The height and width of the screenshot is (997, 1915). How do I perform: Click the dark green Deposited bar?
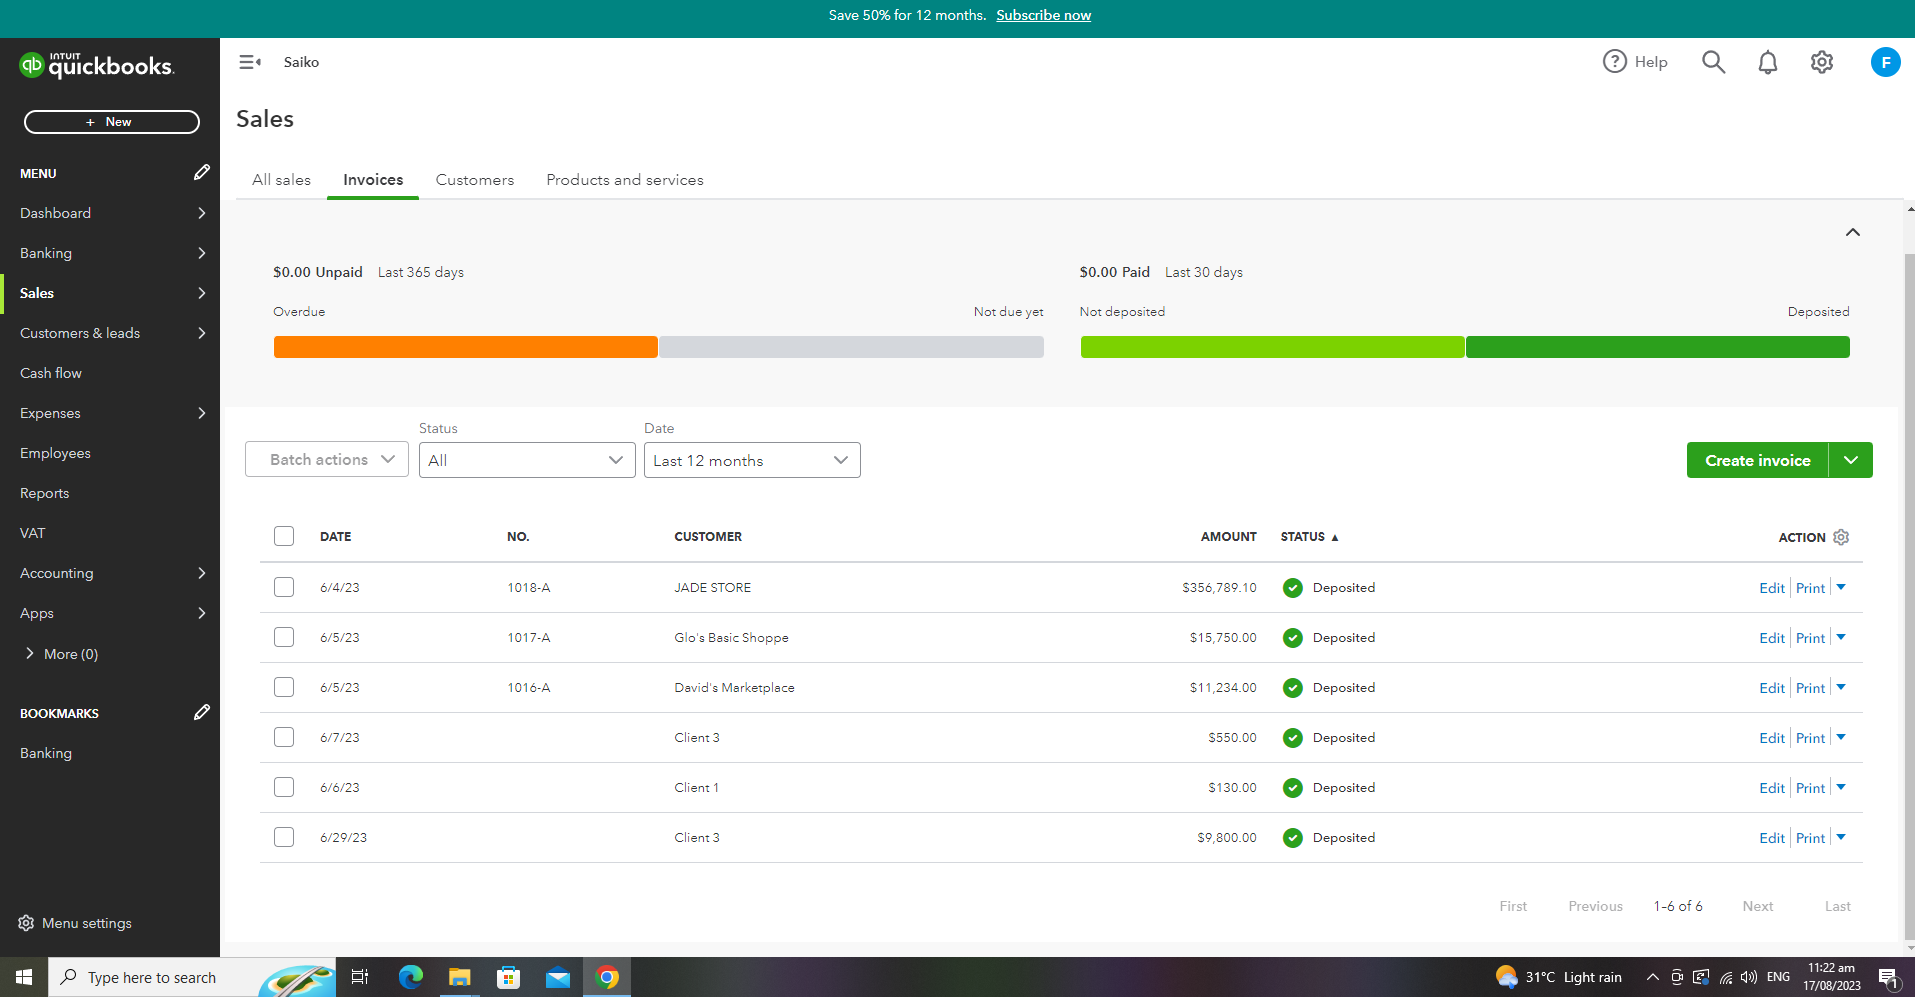(x=1657, y=347)
